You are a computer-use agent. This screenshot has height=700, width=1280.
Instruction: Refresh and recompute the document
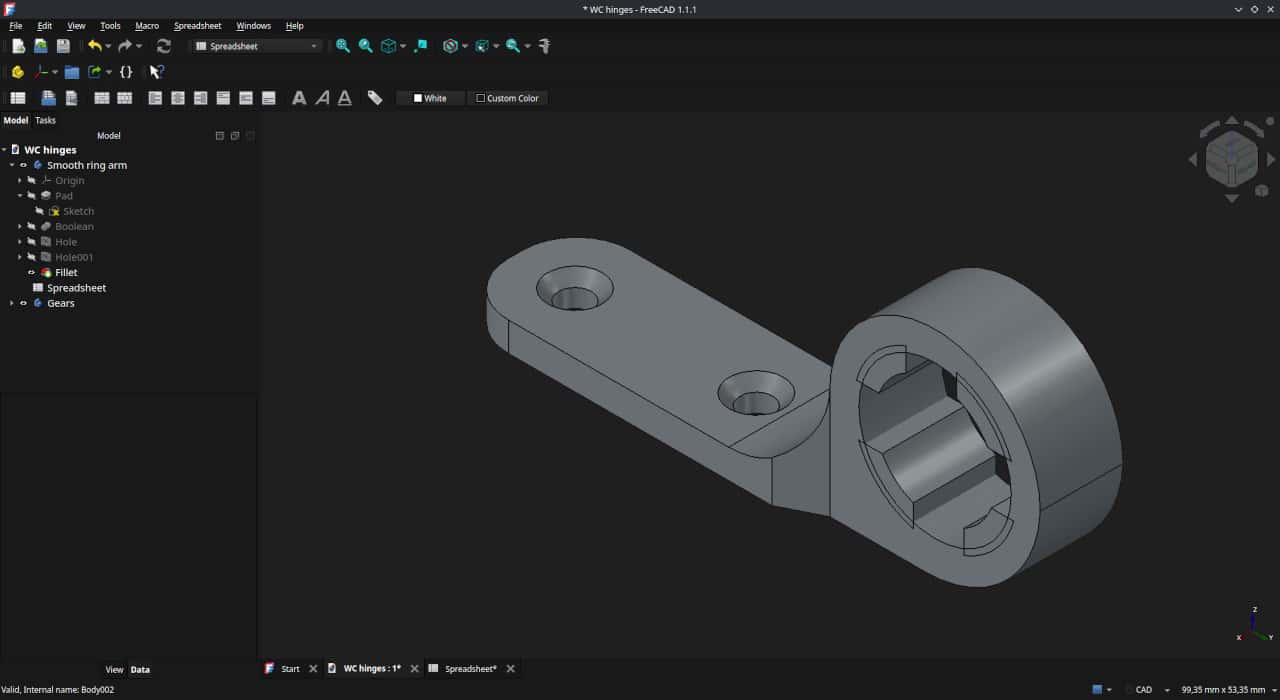164,46
